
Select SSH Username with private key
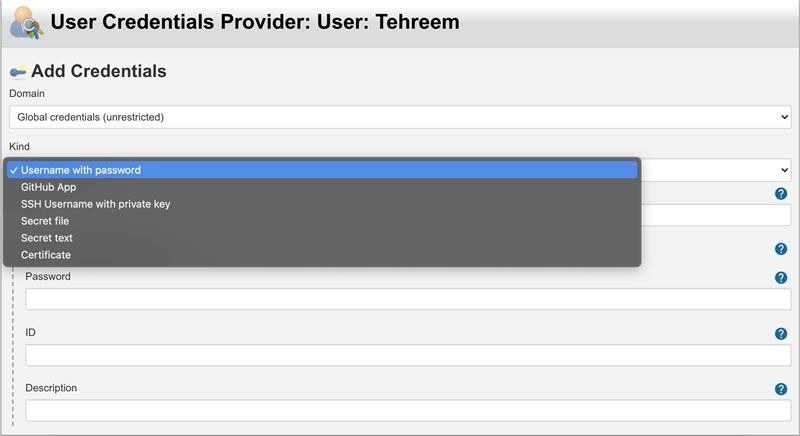tap(96, 204)
